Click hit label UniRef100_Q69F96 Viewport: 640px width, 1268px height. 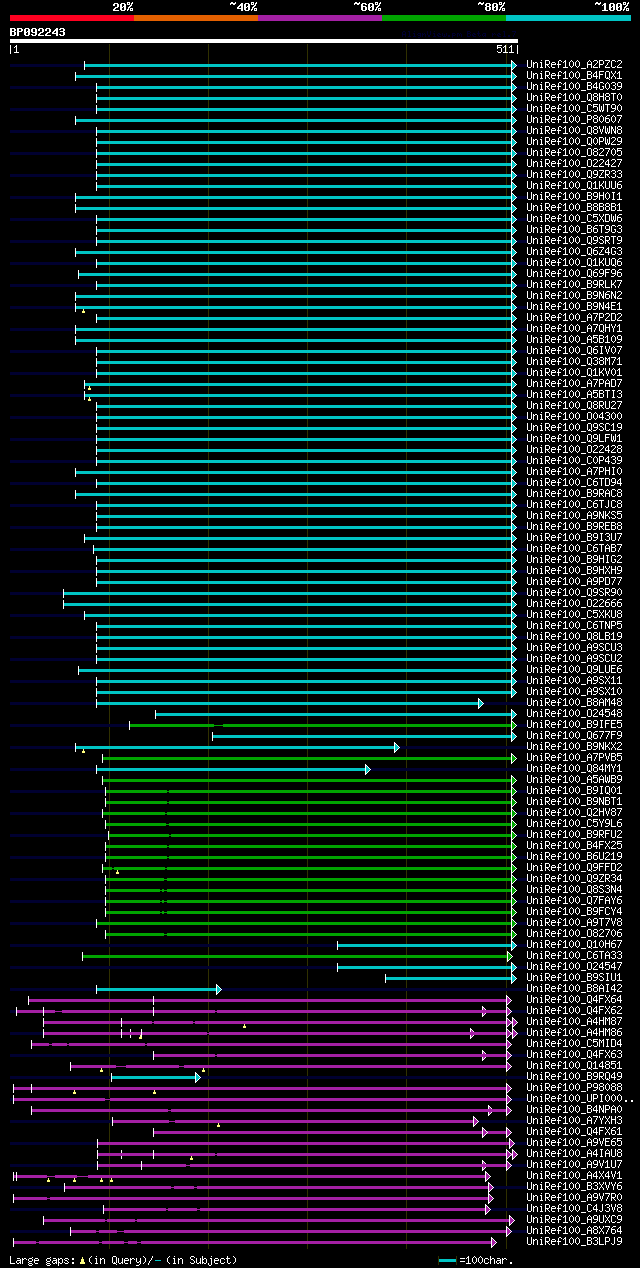574,273
